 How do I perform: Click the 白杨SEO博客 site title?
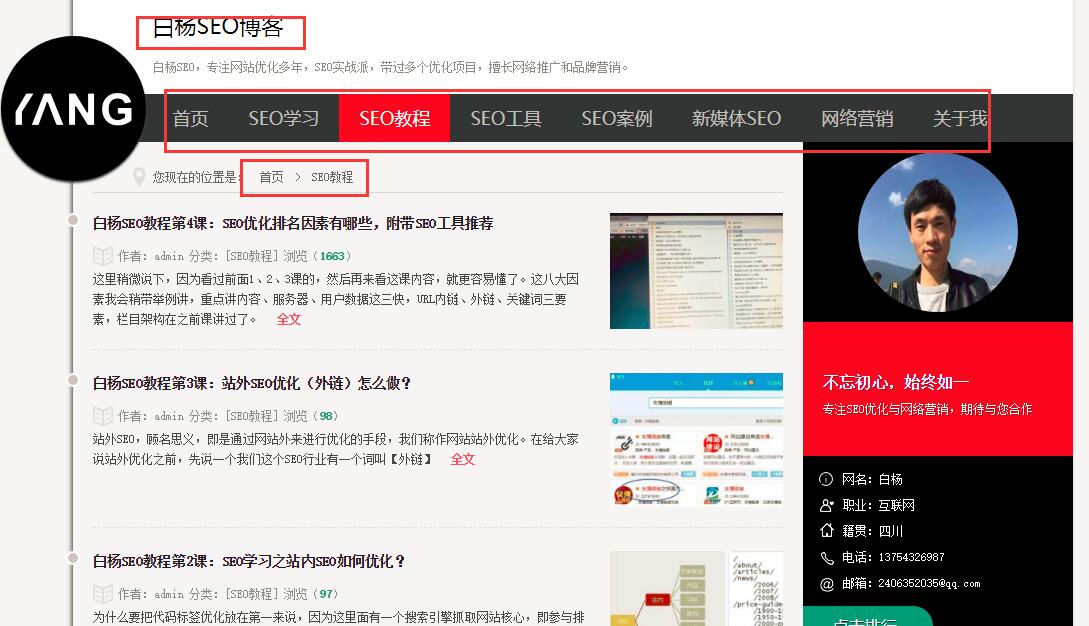[218, 26]
